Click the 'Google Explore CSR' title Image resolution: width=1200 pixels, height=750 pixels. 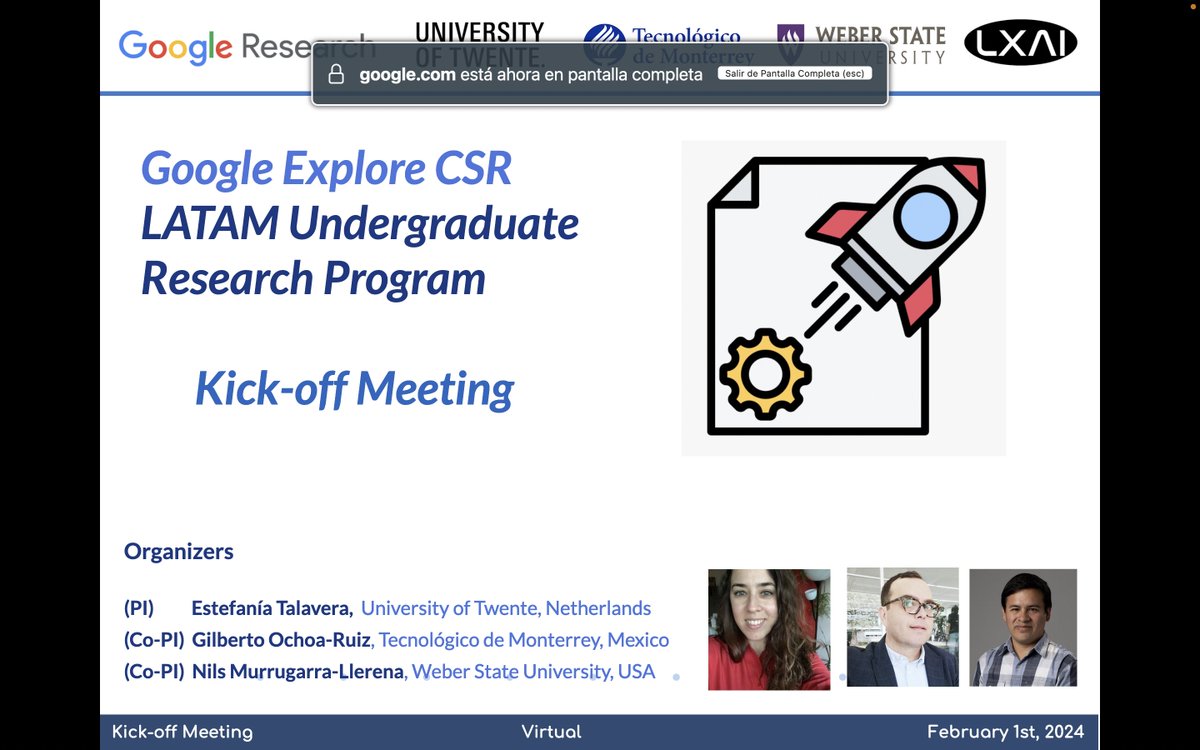click(326, 167)
